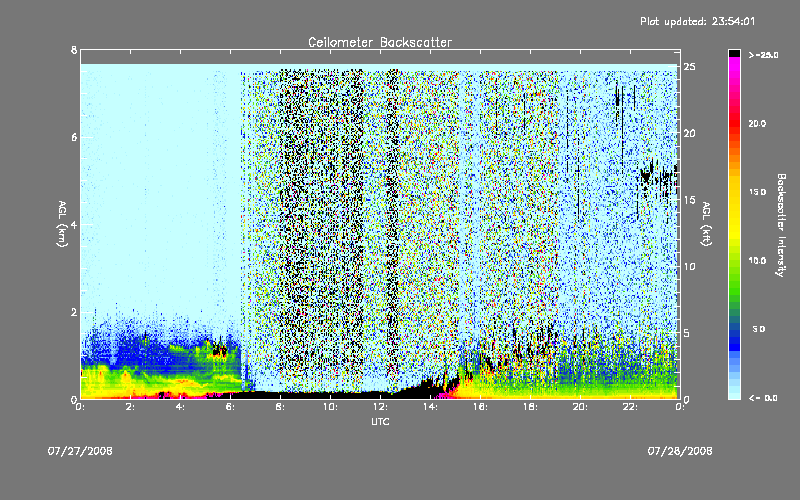Image resolution: width=800 pixels, height=500 pixels.
Task: Click the '10' kft tick on the right axis
Action: click(x=689, y=267)
